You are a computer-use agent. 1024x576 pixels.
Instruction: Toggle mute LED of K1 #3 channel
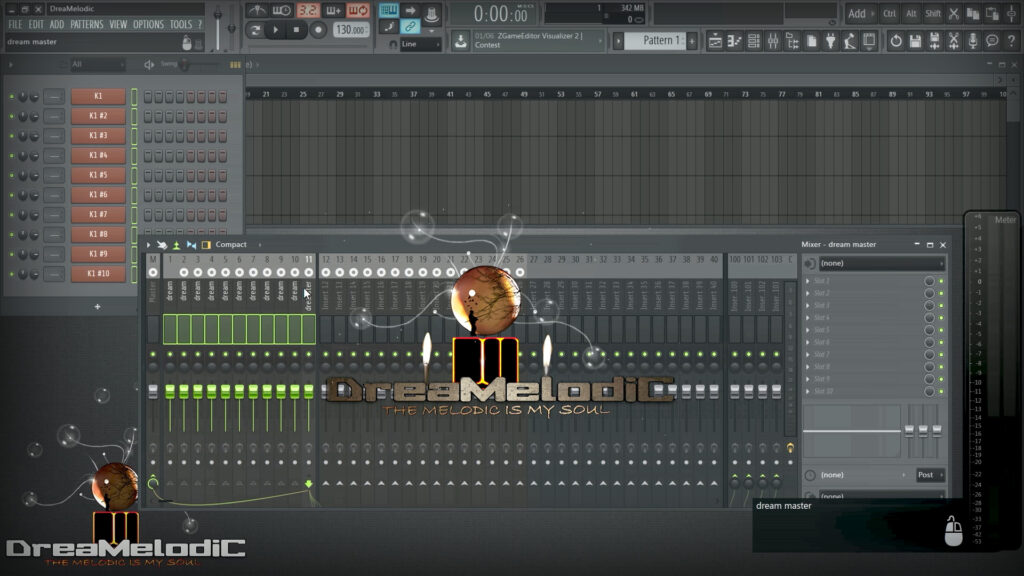[x=12, y=136]
